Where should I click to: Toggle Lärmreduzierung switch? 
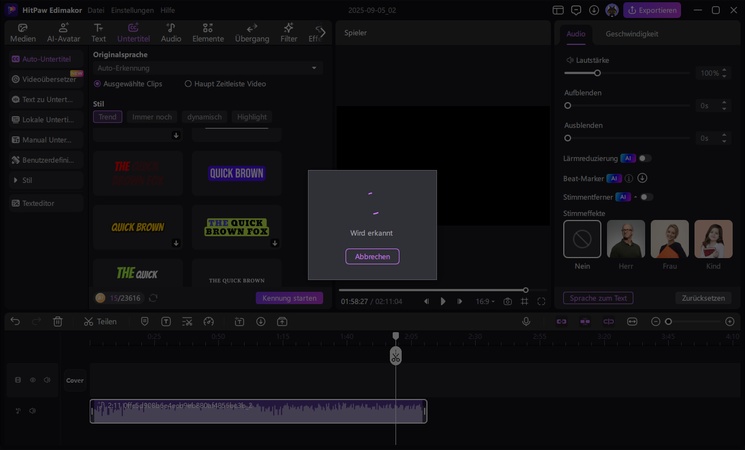645,158
